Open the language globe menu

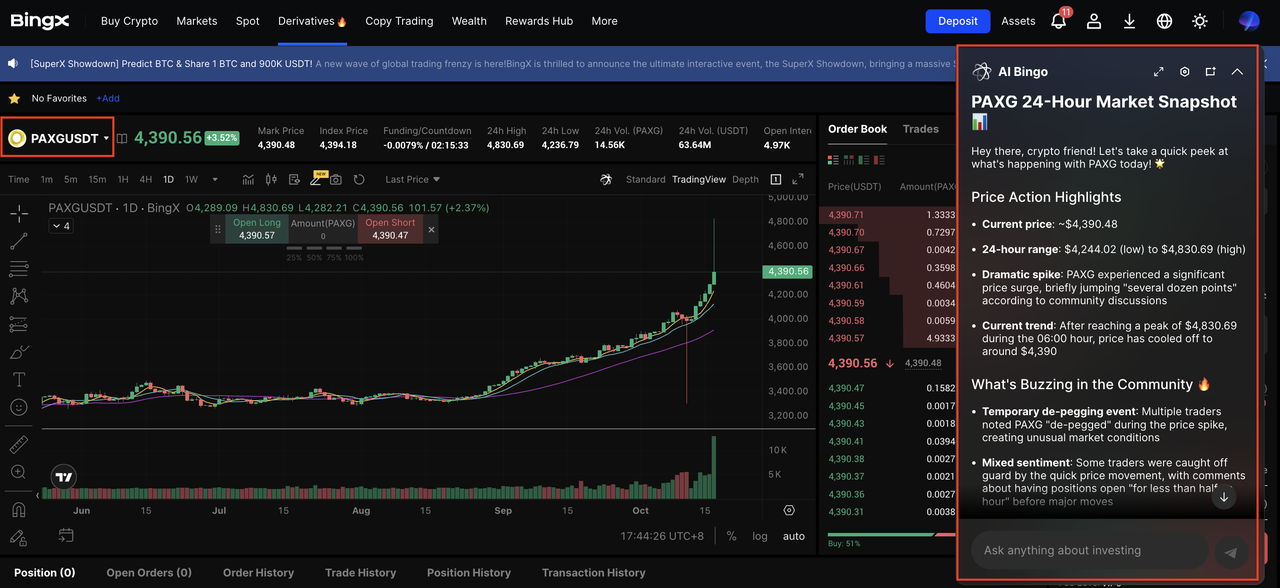(x=1164, y=21)
